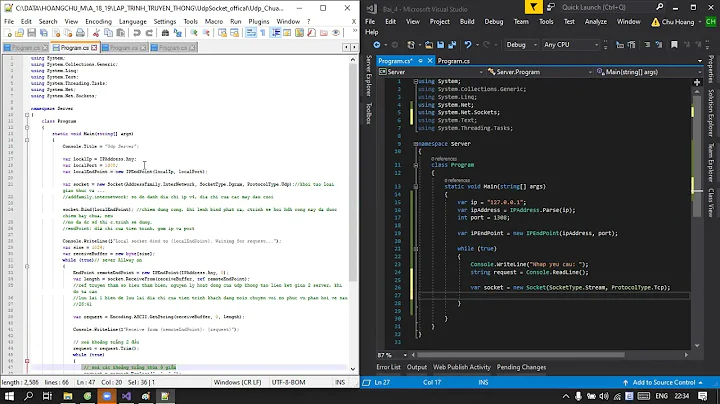Click Visual Studio horizontal scrollbar thumb
Screen dimensions: 720x404
(x=520, y=355)
